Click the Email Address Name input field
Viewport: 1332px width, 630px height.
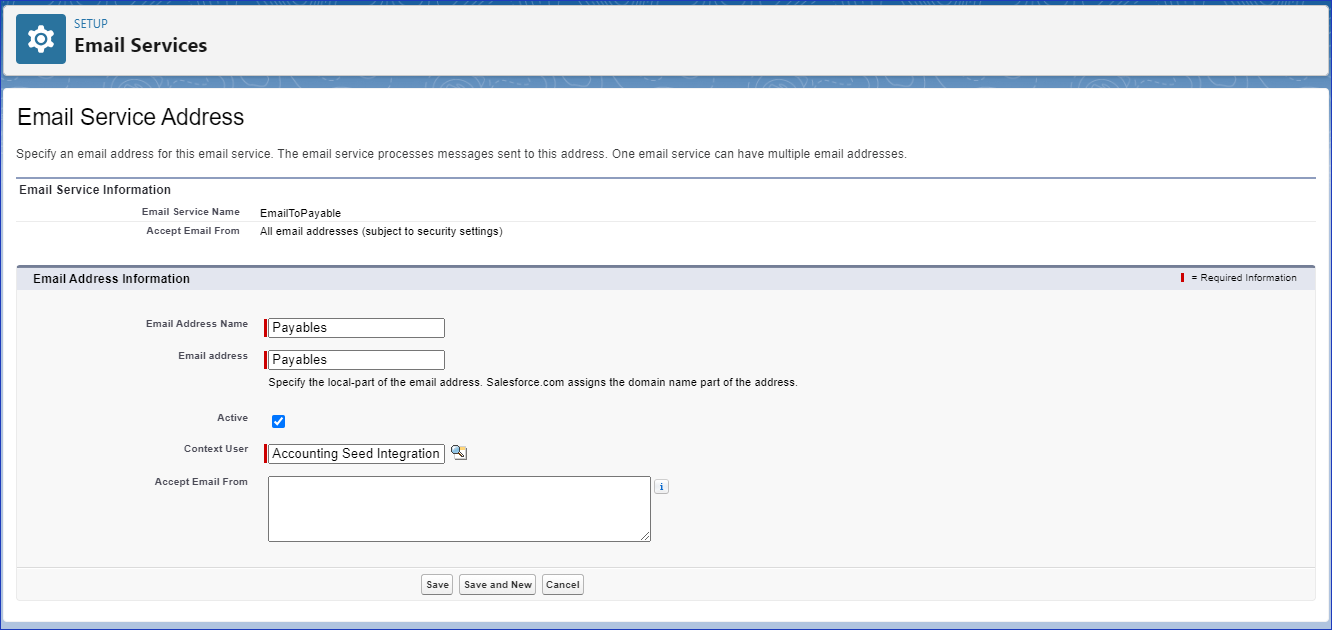point(356,328)
